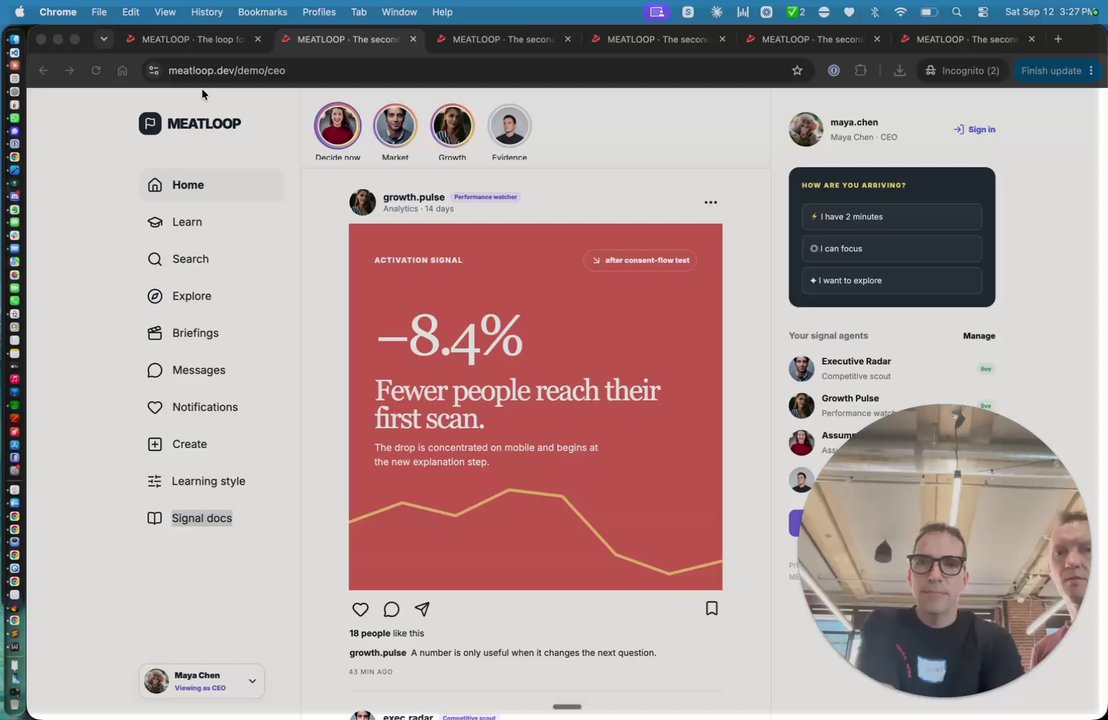The width and height of the screenshot is (1108, 720).
Task: Choose 'I want to explore' option
Action: click(x=892, y=281)
